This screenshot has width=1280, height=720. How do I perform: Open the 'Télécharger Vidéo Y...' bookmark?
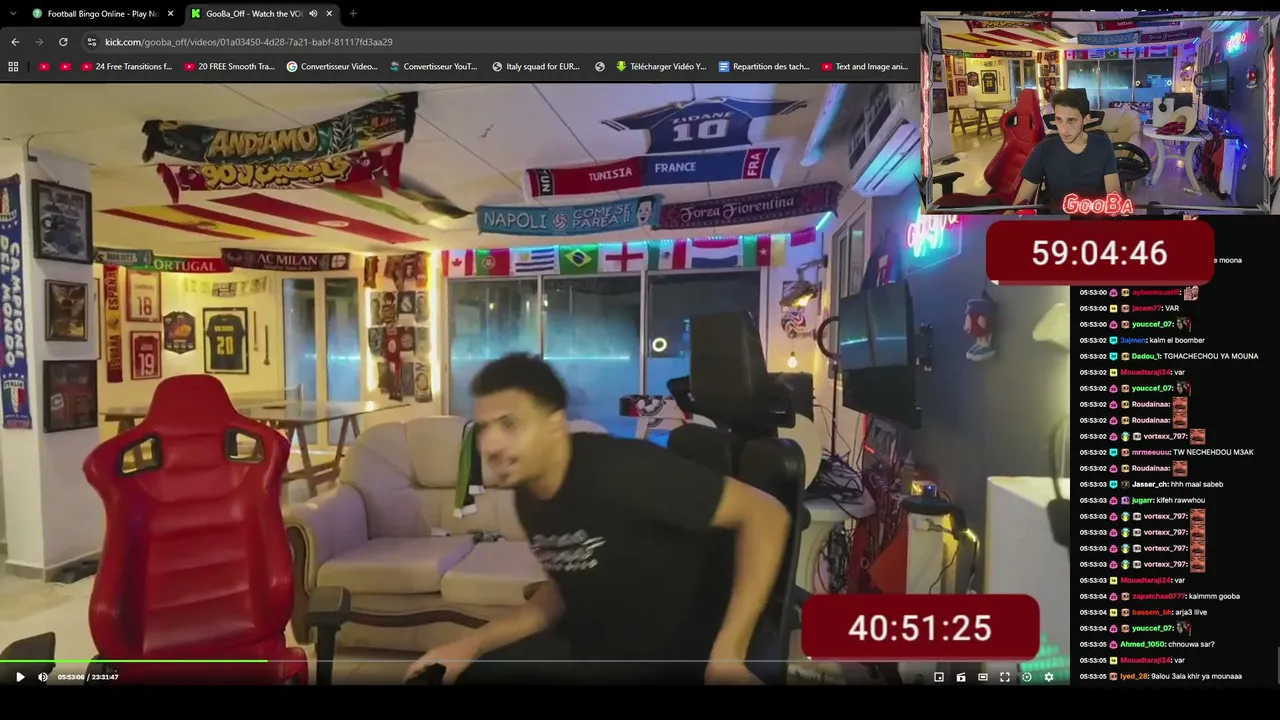click(661, 67)
